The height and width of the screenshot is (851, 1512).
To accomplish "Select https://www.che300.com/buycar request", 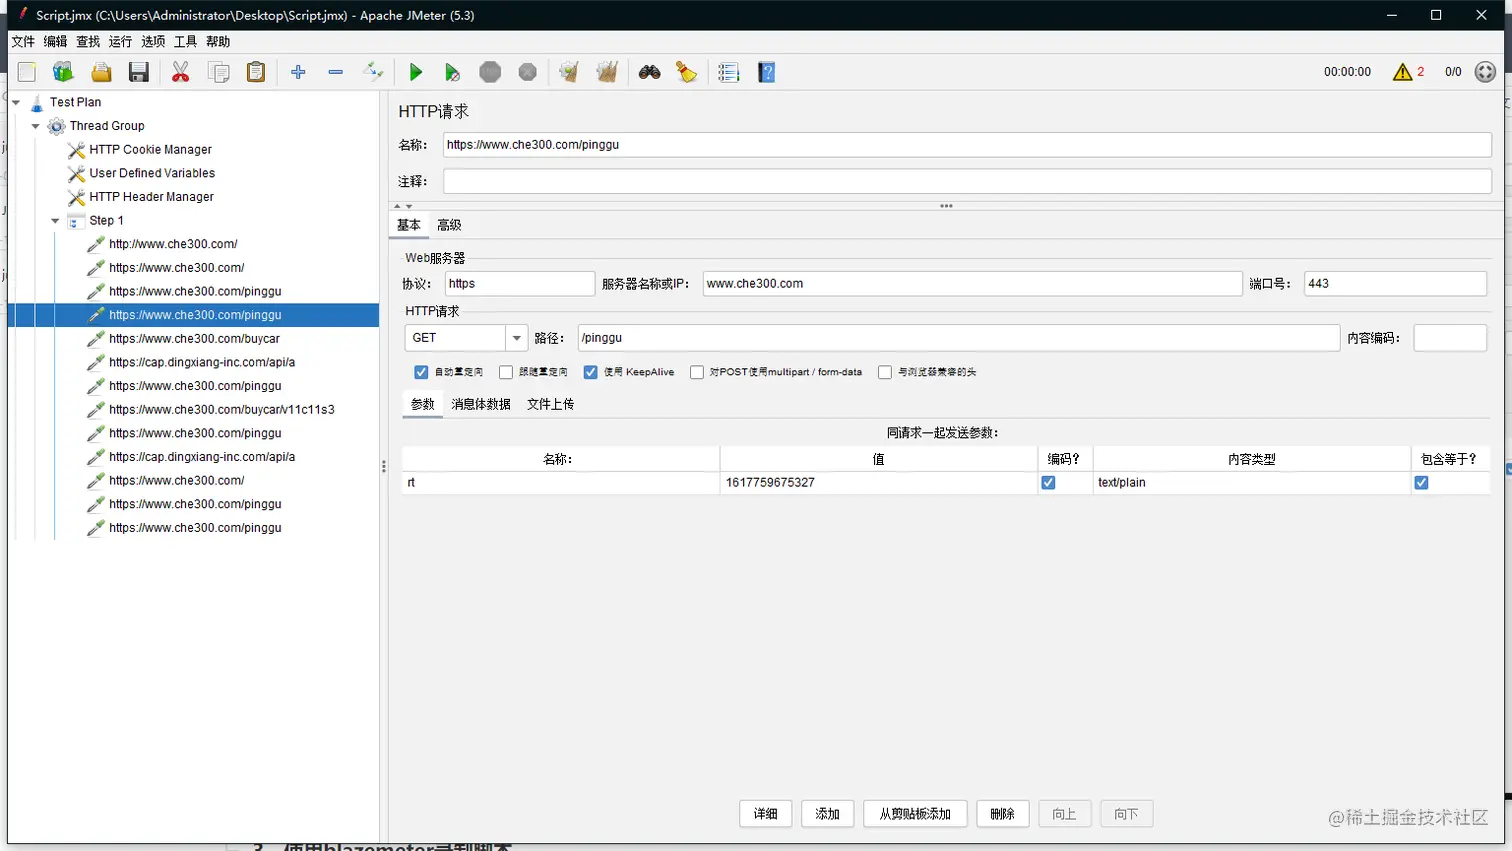I will pos(194,339).
